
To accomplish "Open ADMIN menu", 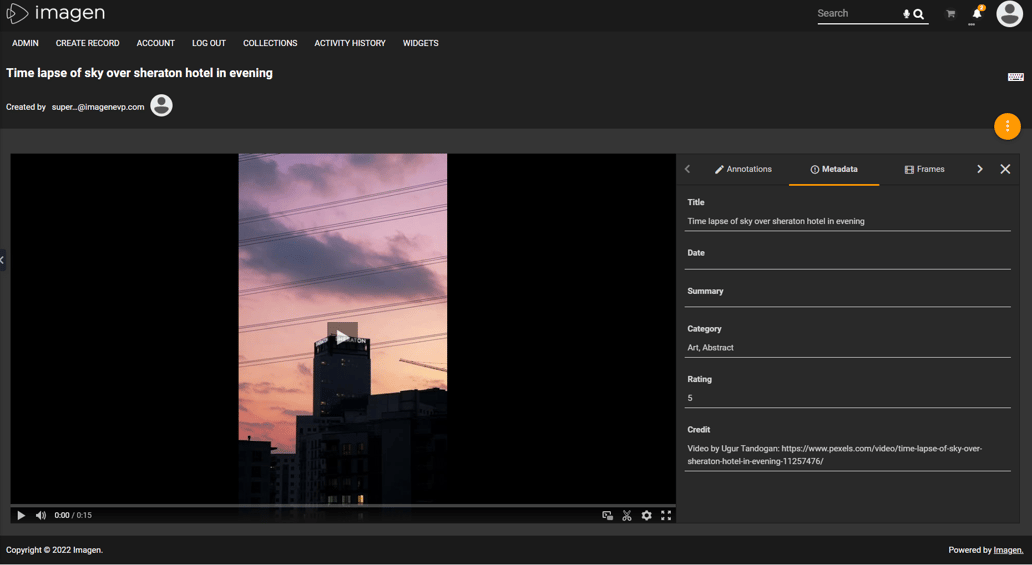I will tap(25, 43).
